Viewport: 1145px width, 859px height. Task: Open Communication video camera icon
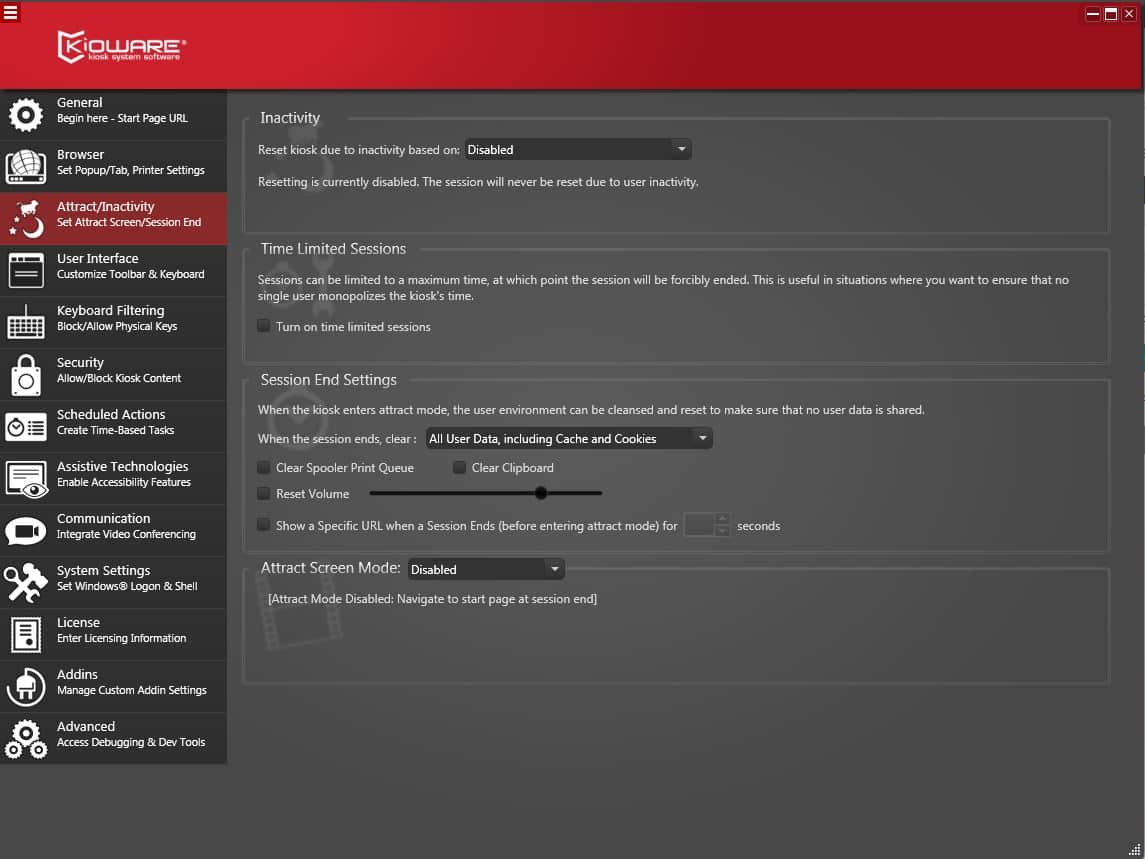pos(26,530)
